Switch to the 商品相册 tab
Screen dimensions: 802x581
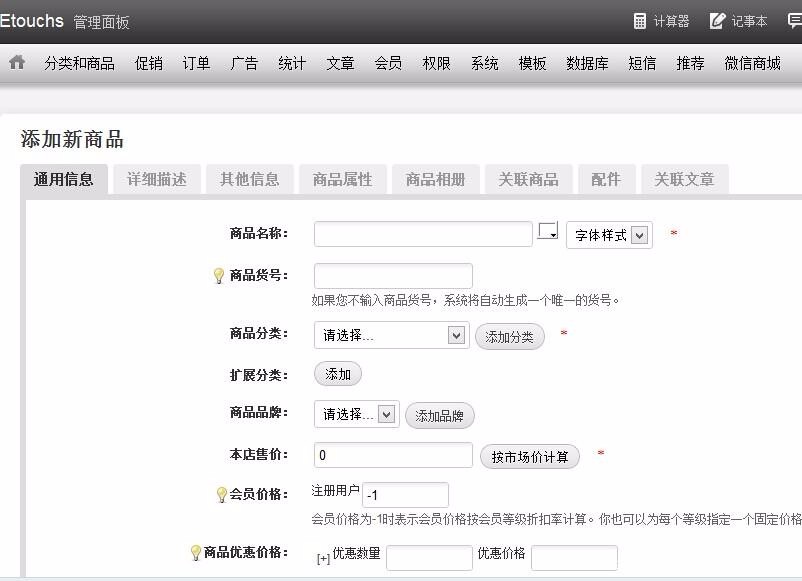435,178
